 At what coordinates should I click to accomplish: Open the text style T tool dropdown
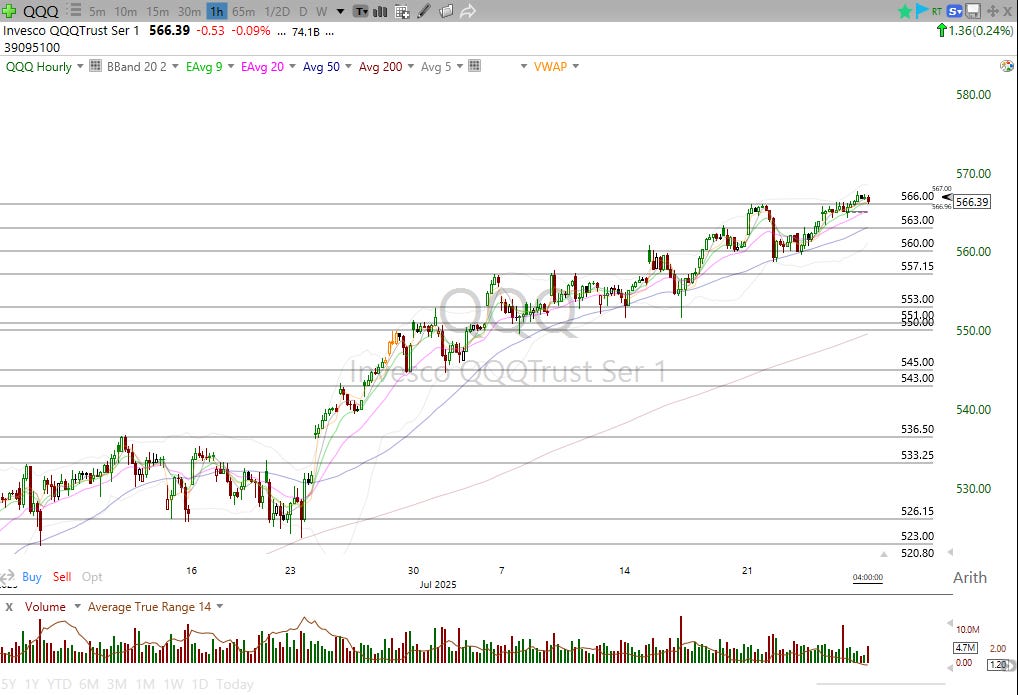point(361,11)
